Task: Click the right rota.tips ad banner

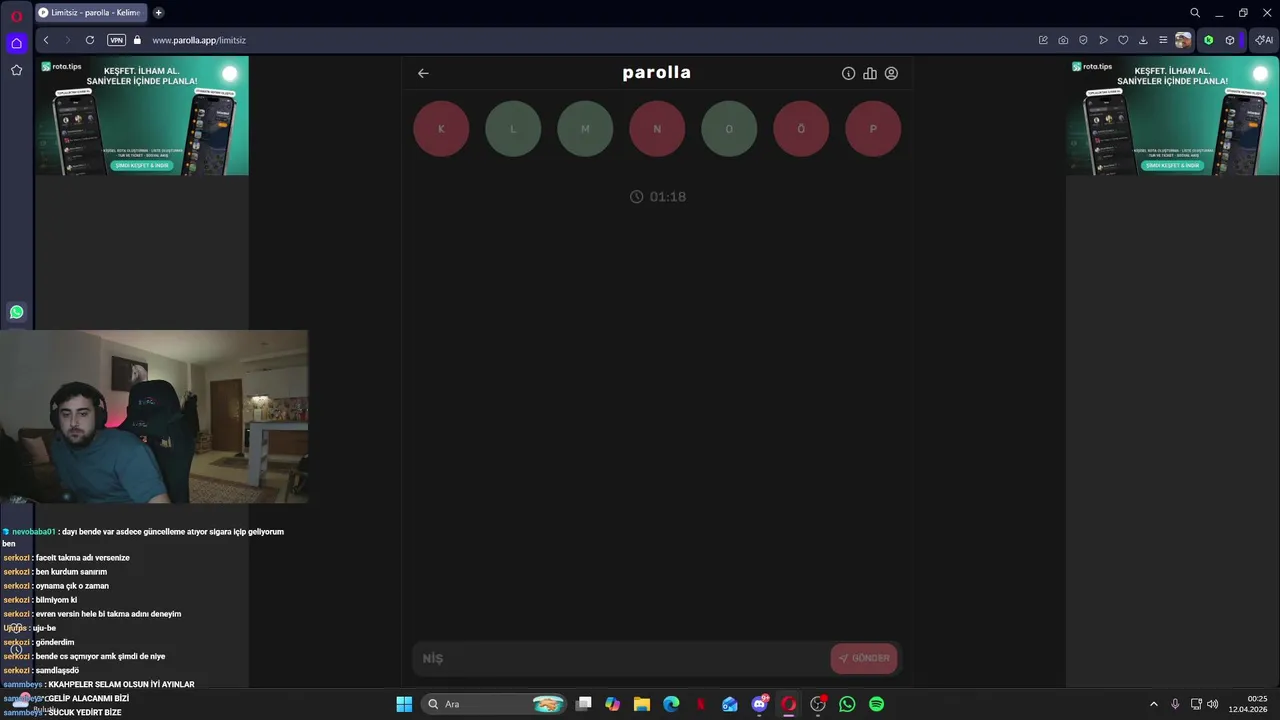Action: tap(1172, 116)
